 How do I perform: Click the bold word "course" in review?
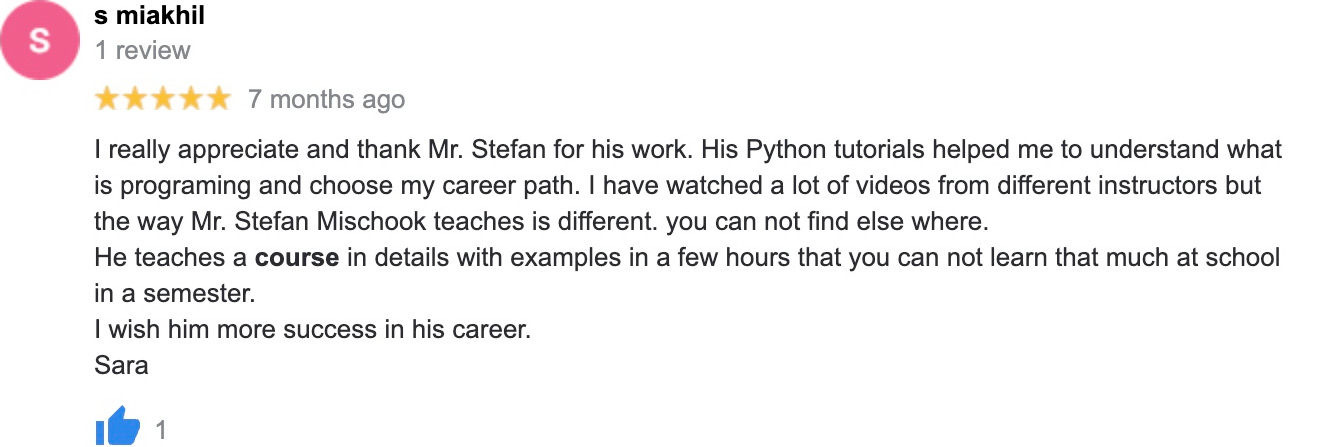[297, 257]
